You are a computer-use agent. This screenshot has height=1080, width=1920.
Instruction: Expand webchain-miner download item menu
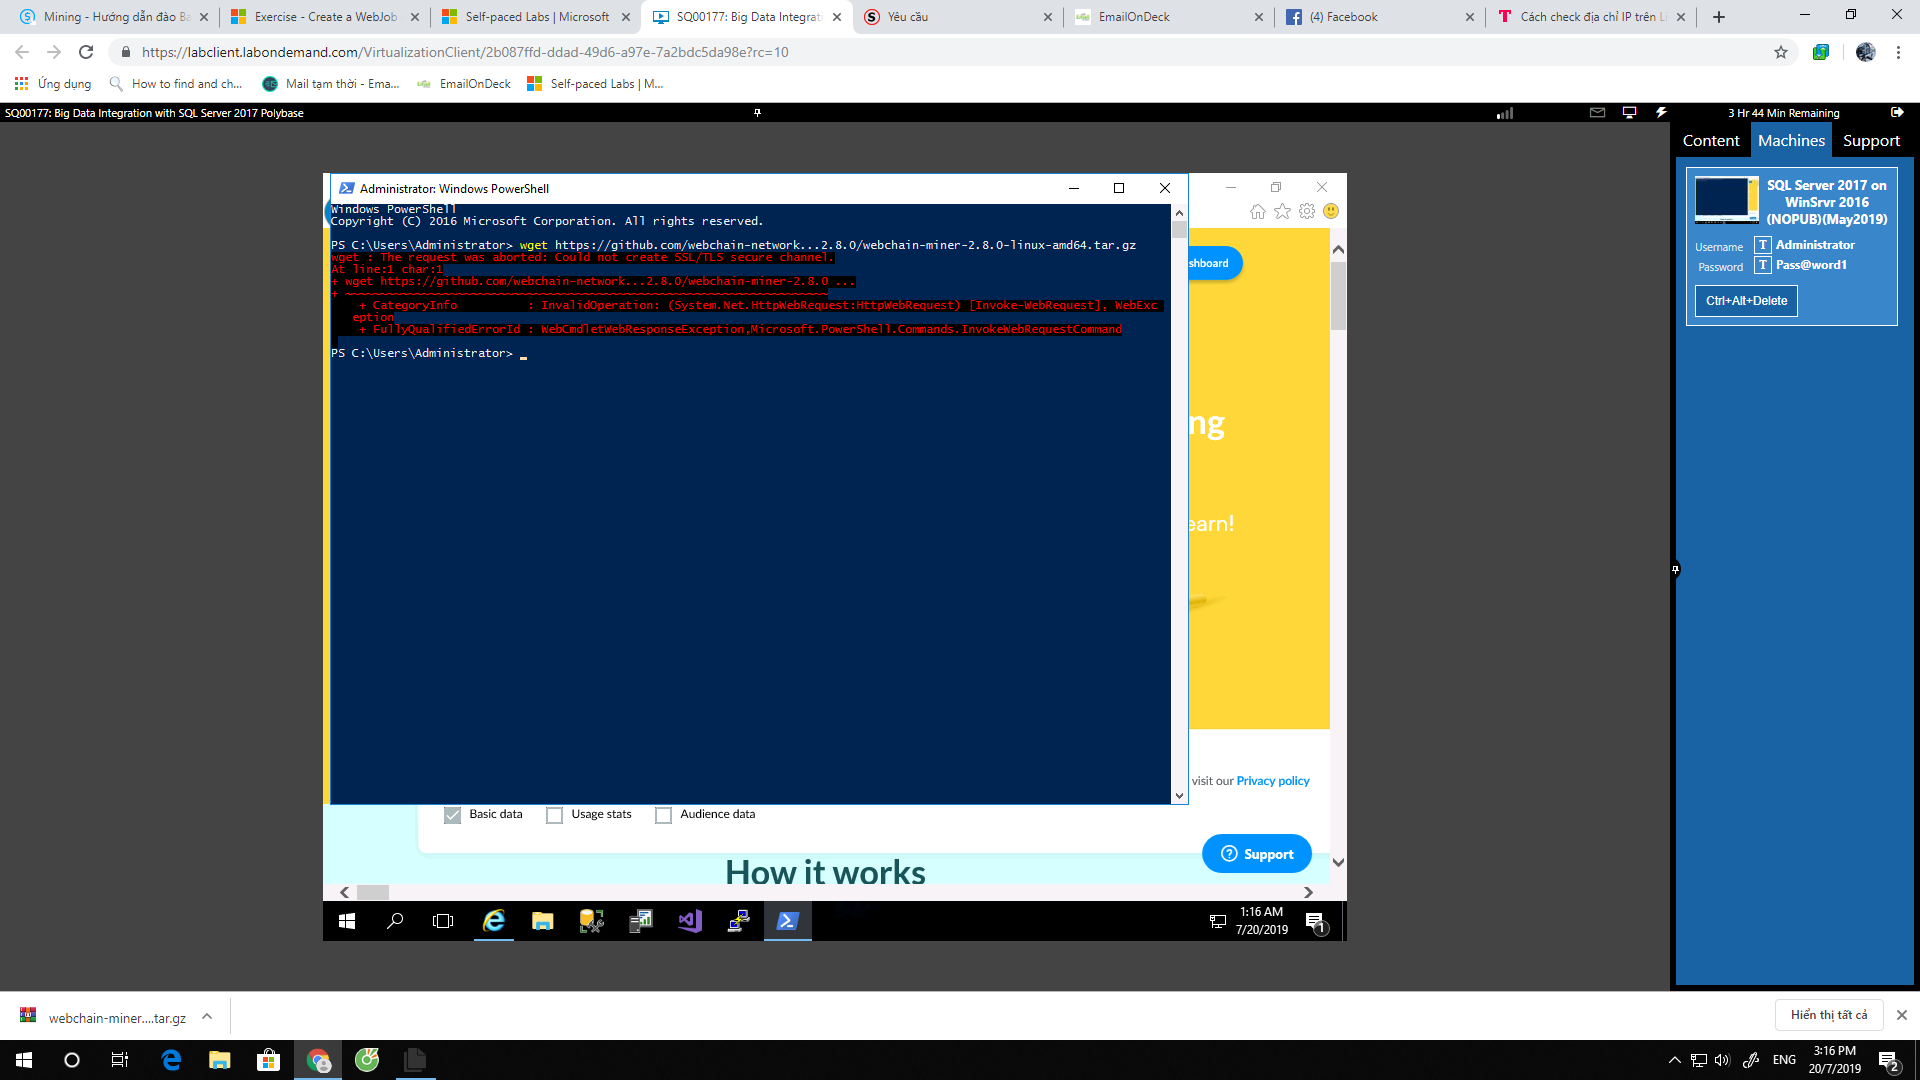pos(207,1017)
